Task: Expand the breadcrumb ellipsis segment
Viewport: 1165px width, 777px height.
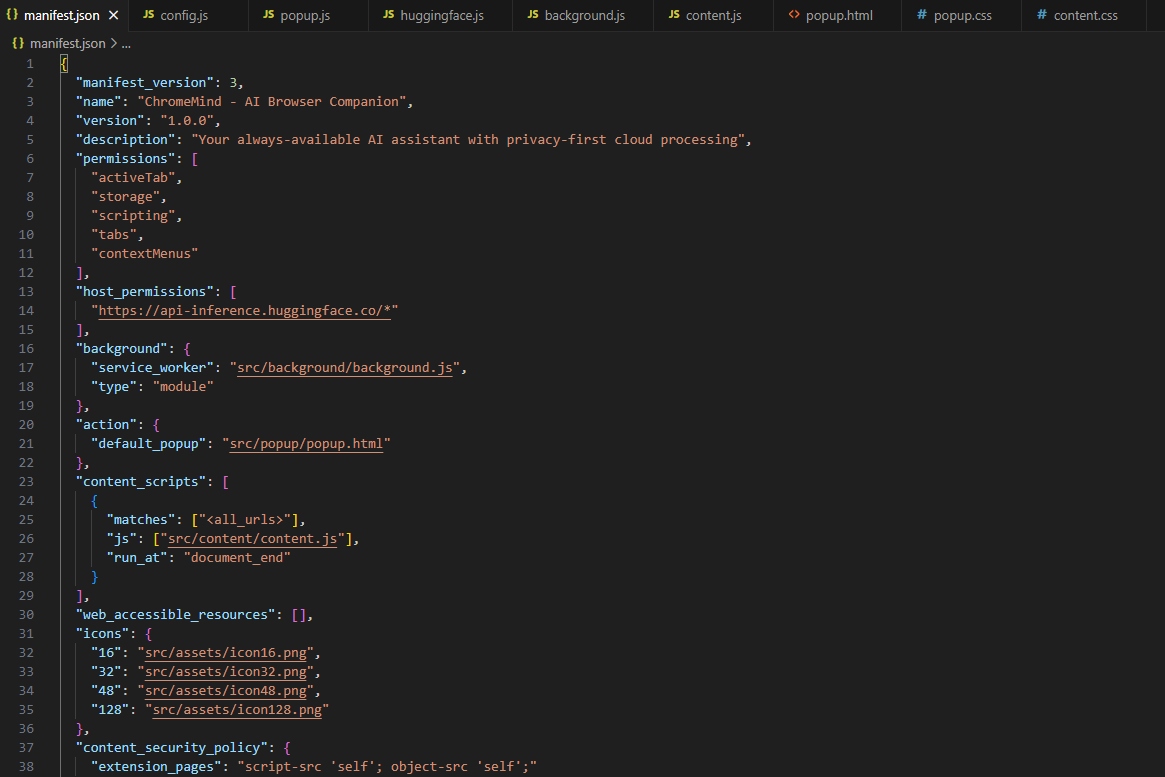Action: coord(126,43)
